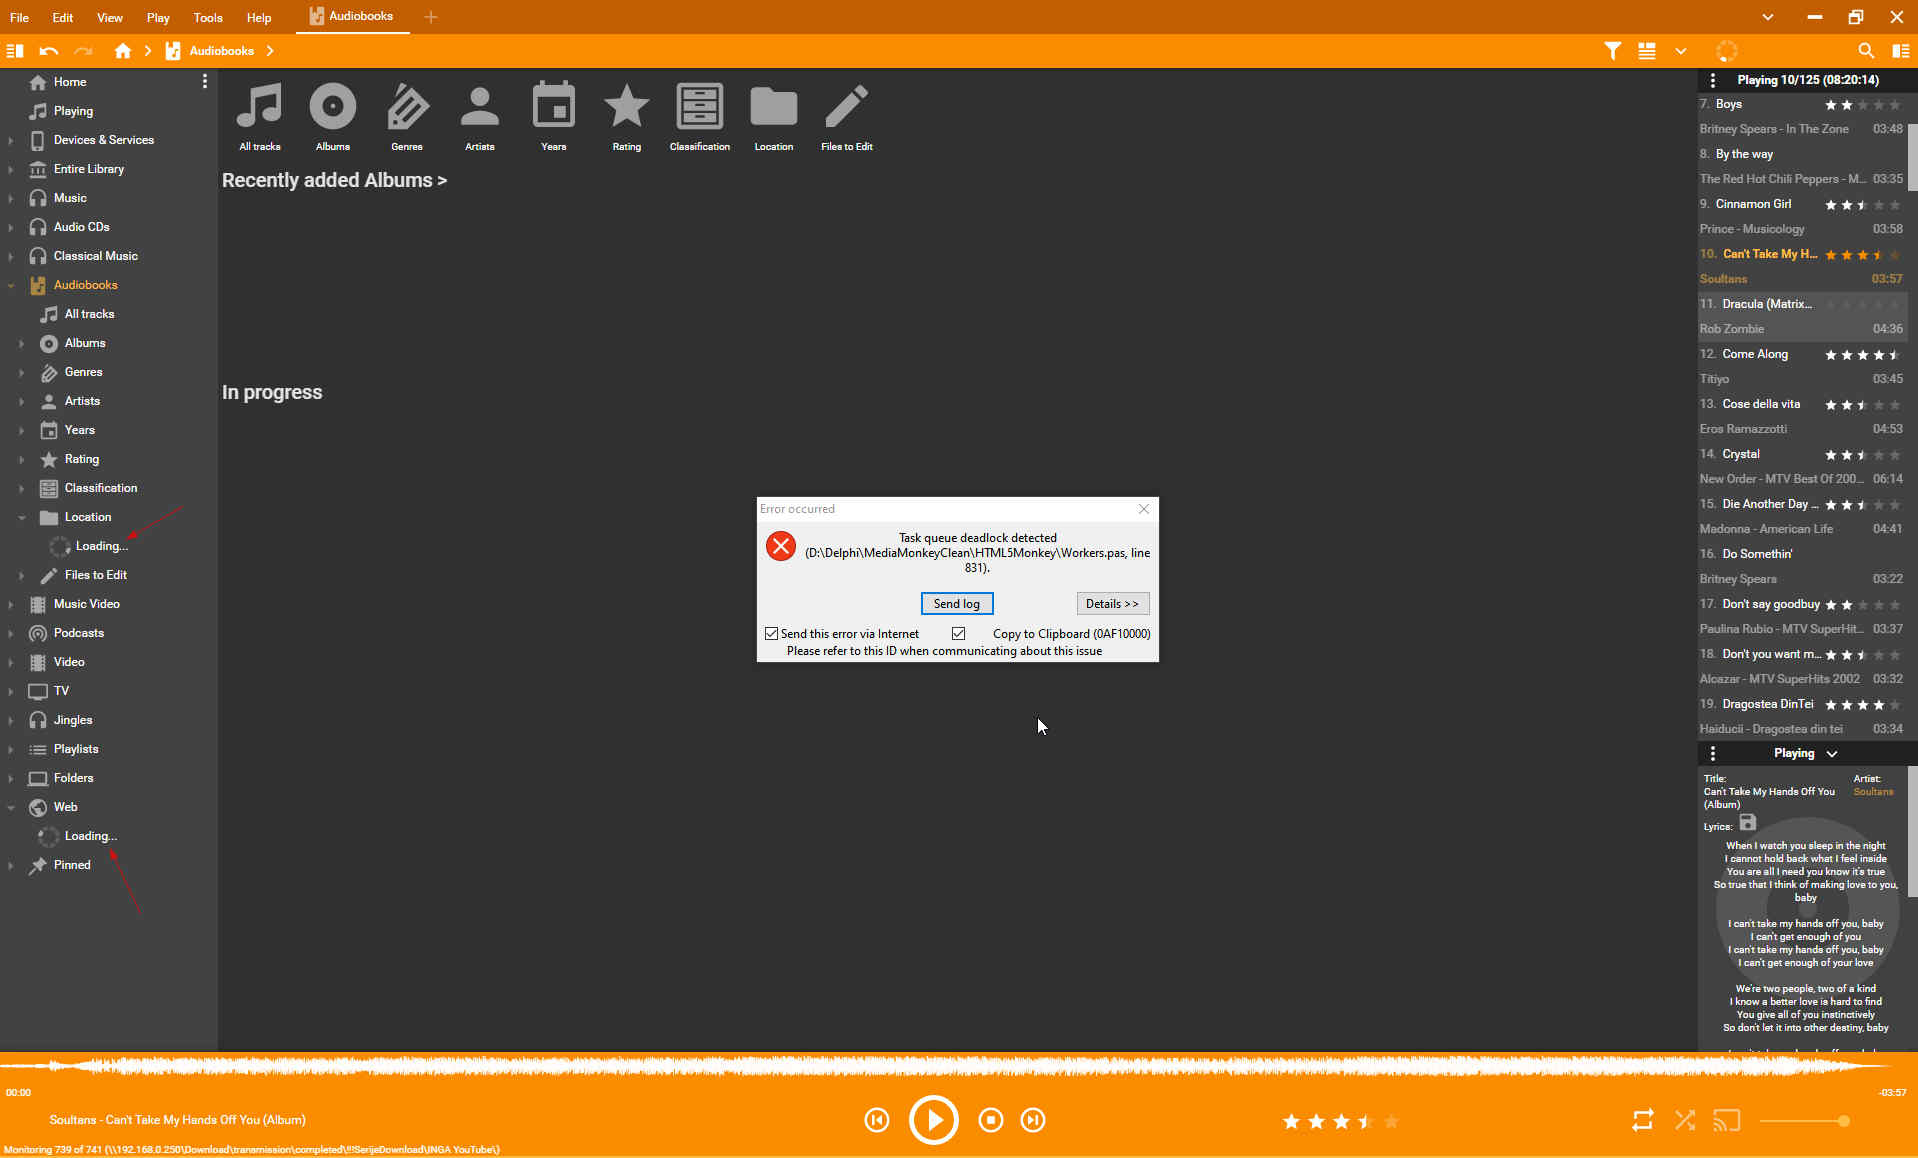Toggle shuffle playback icon
Image resolution: width=1918 pixels, height=1158 pixels.
pyautogui.click(x=1685, y=1120)
